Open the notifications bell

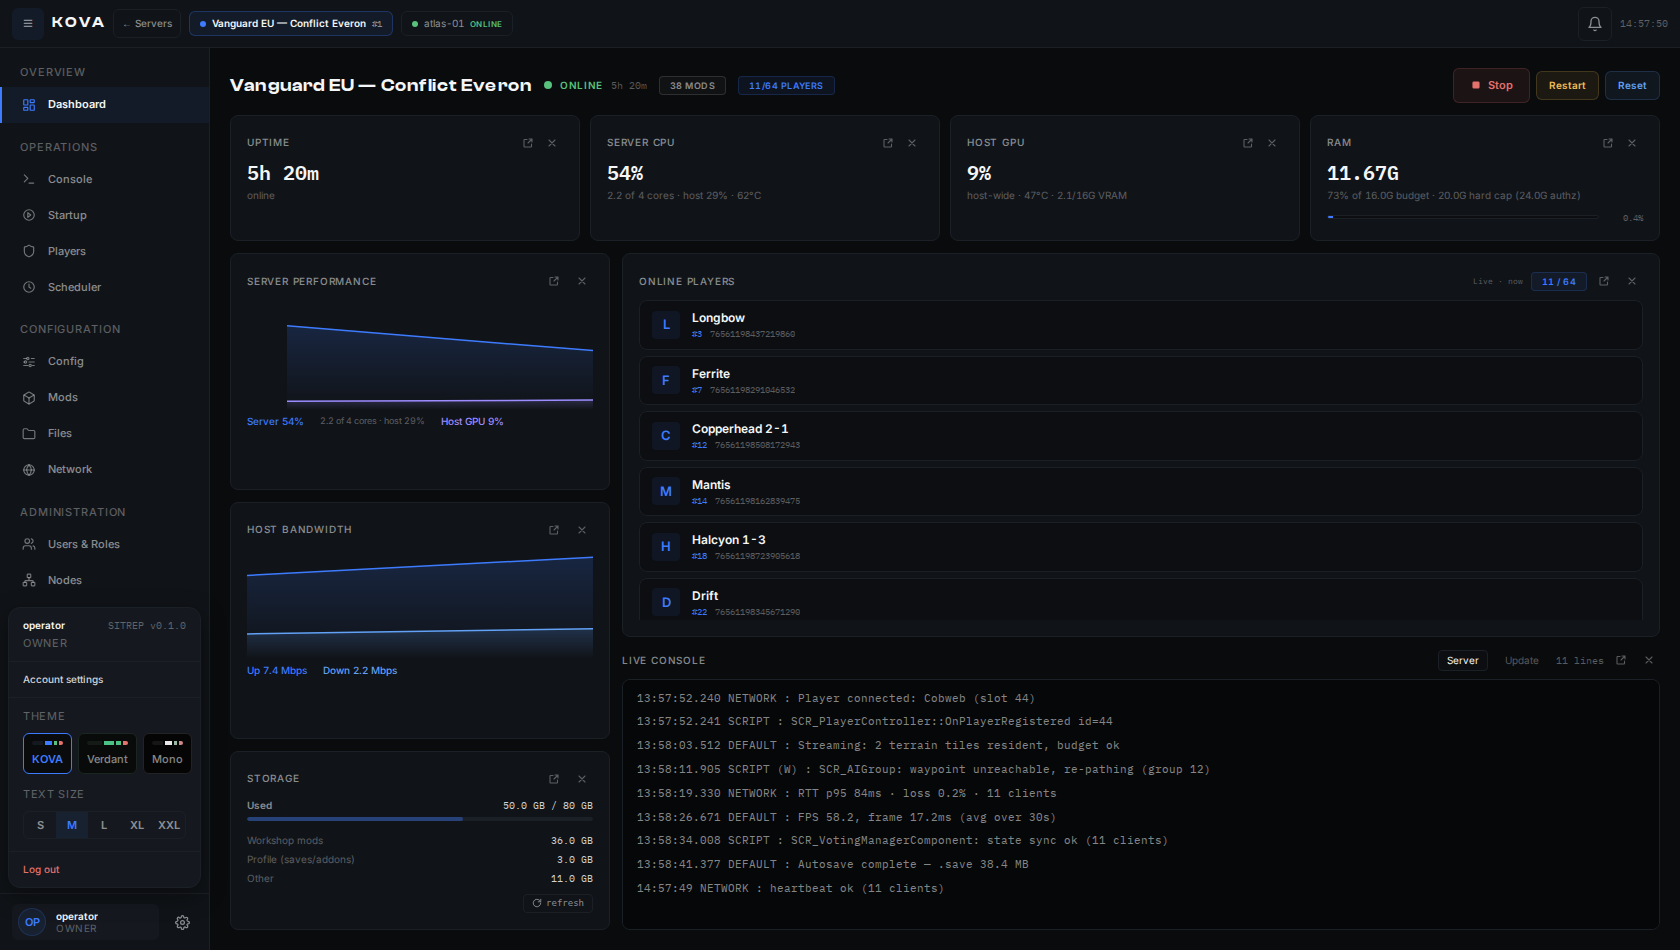click(1594, 24)
